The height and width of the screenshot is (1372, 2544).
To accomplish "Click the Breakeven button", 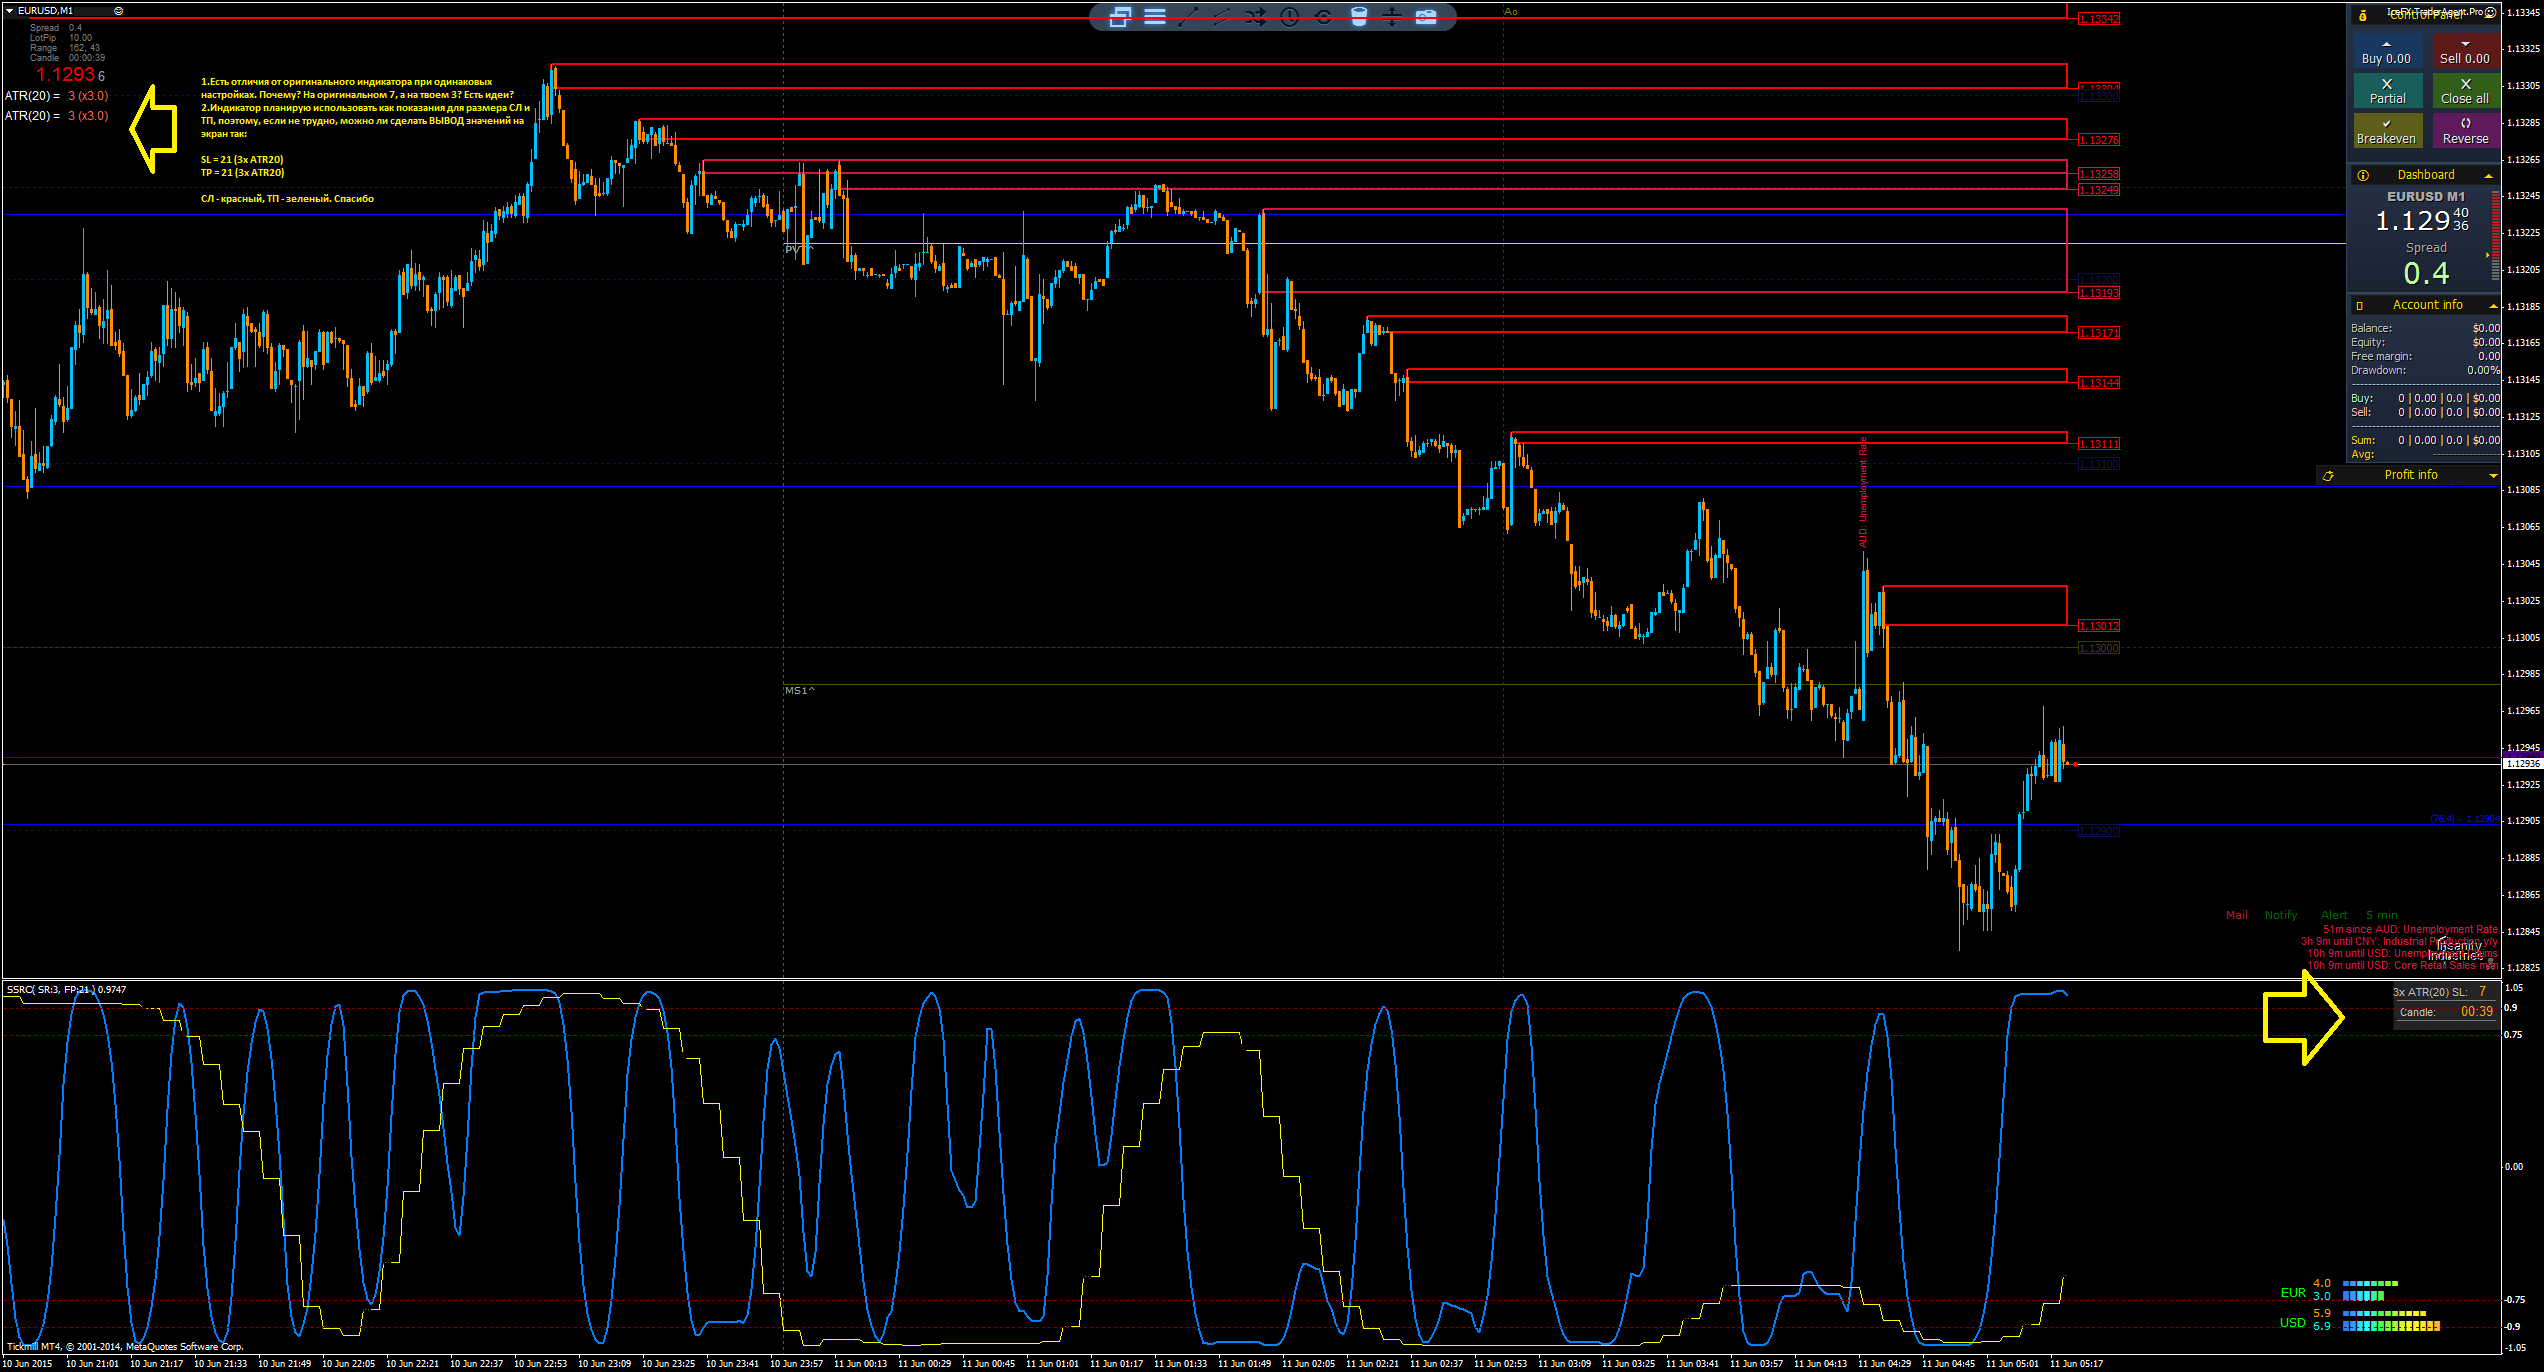I will point(2387,131).
